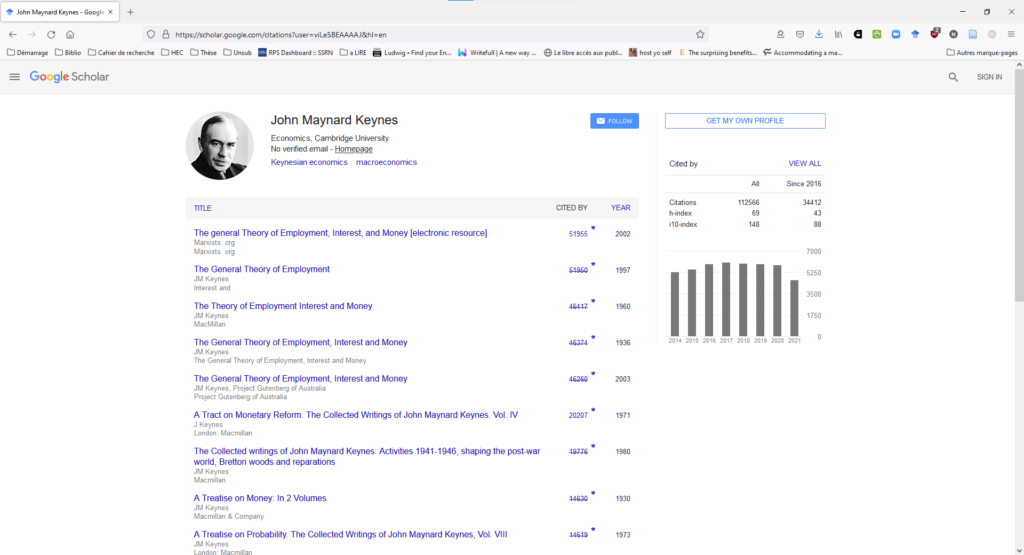The width and height of the screenshot is (1024, 555).
Task: Sort publications by CITED BY column
Action: coord(571,208)
